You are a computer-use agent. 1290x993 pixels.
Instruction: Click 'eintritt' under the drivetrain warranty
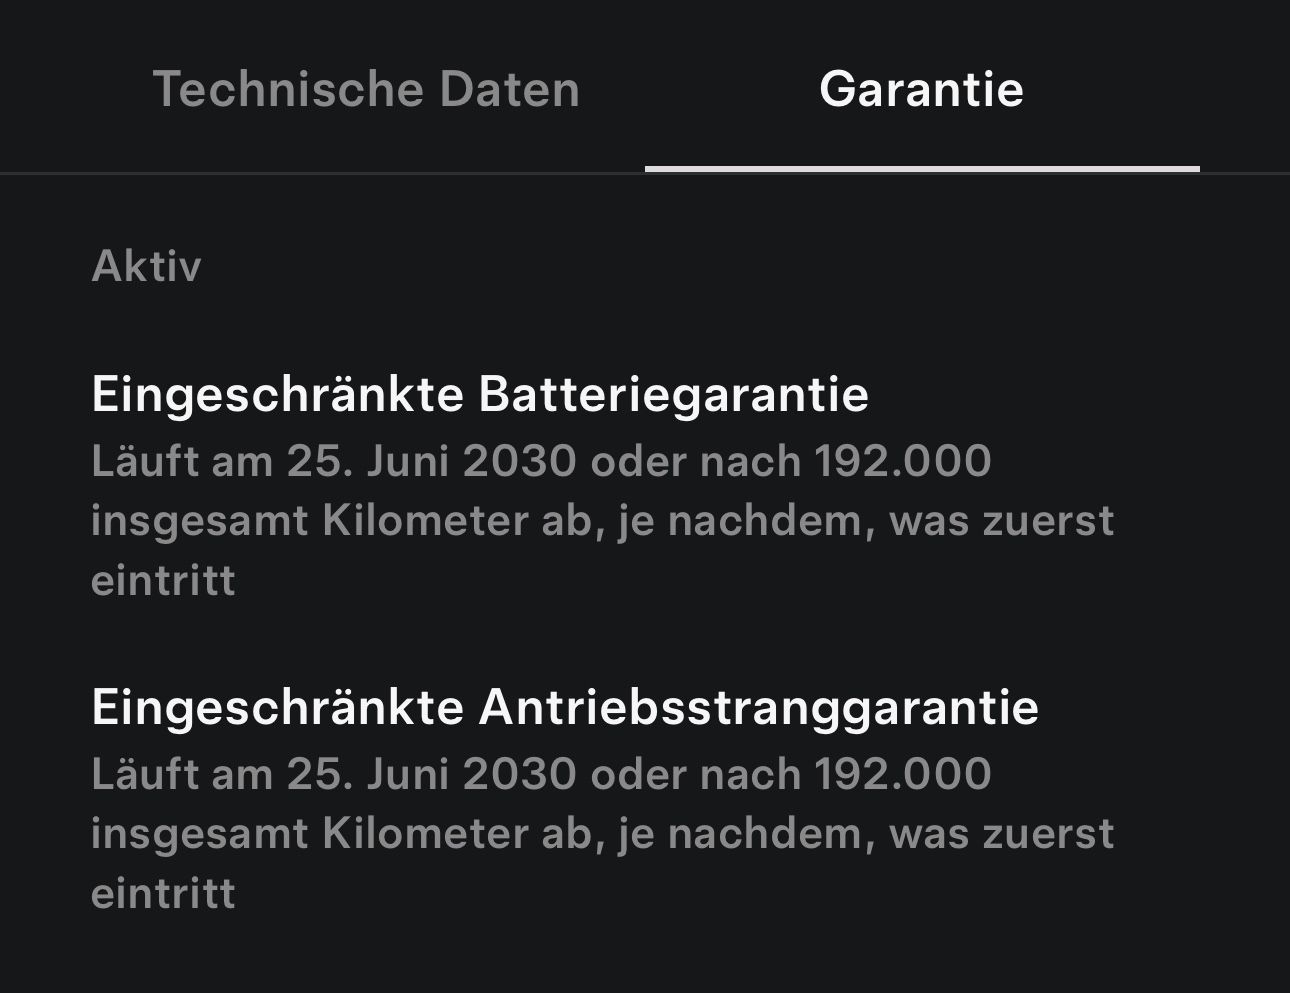pos(163,894)
